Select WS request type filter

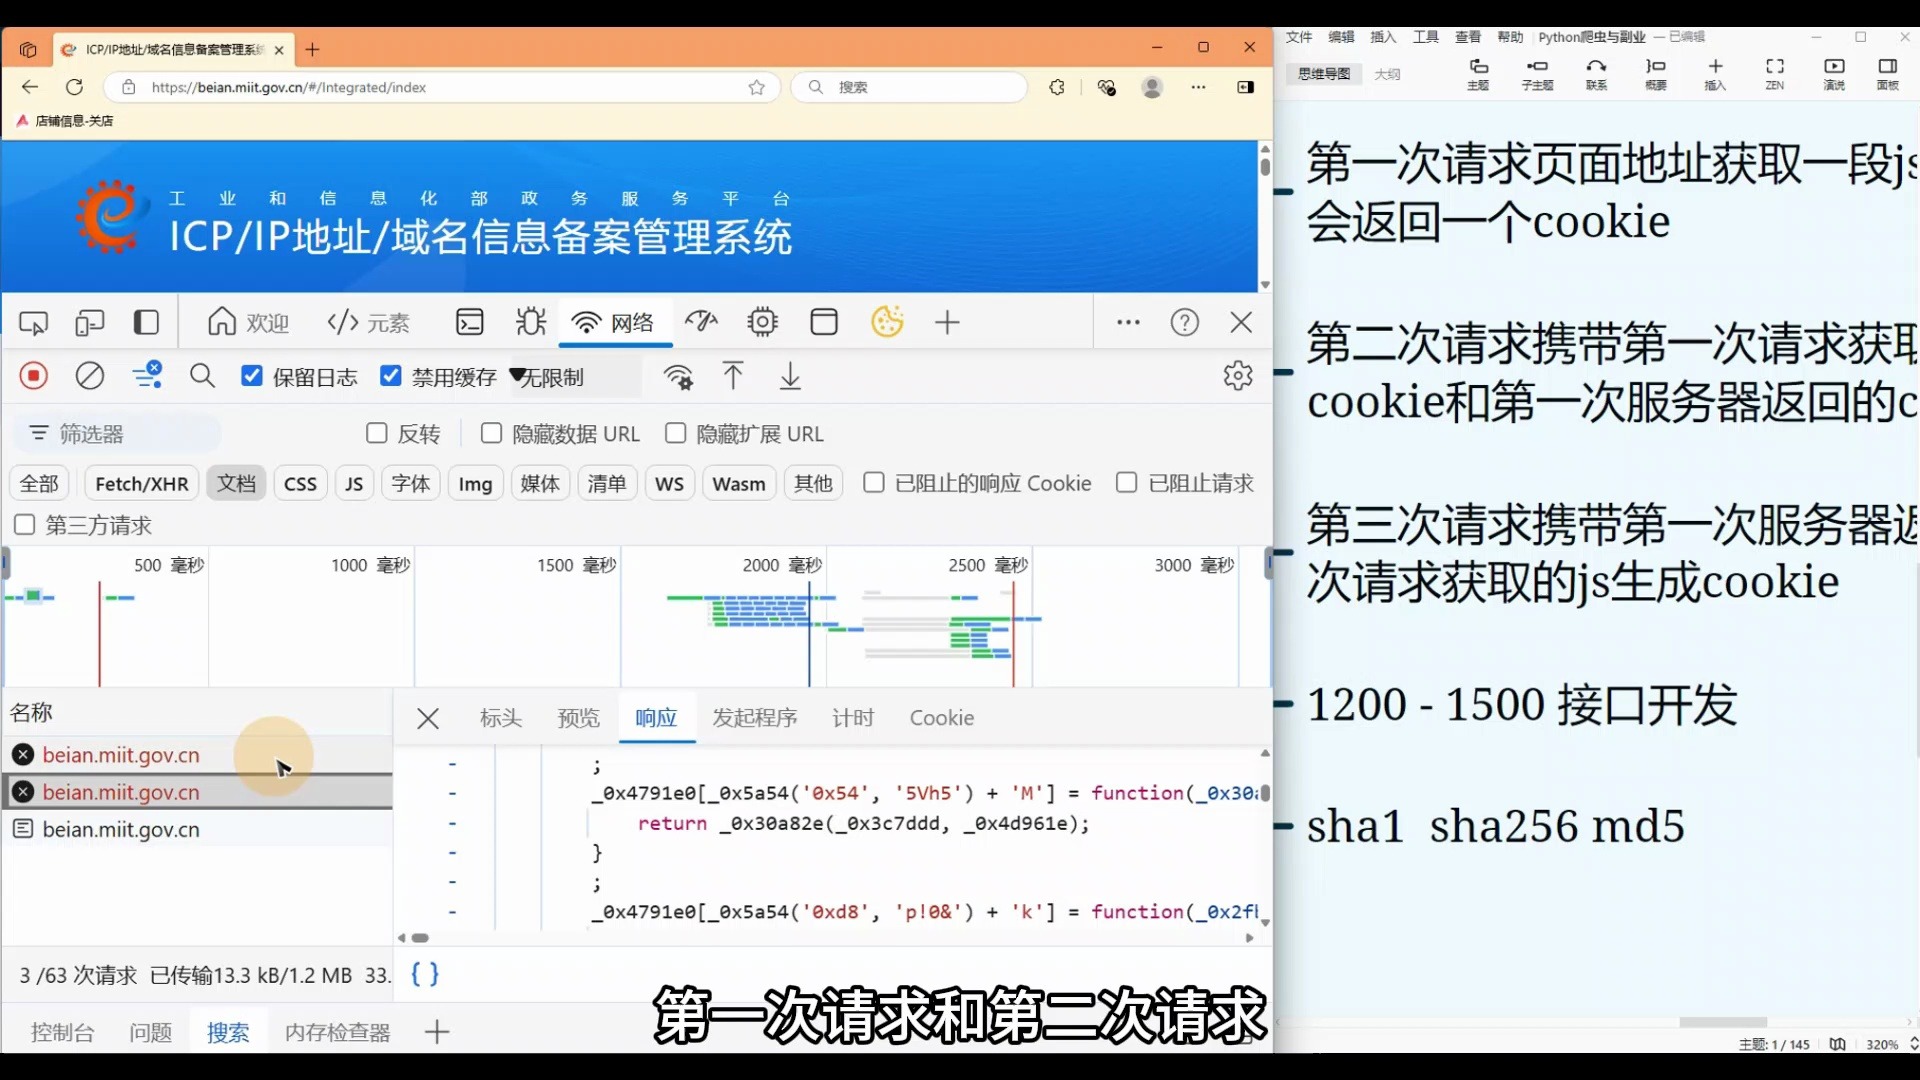point(669,484)
